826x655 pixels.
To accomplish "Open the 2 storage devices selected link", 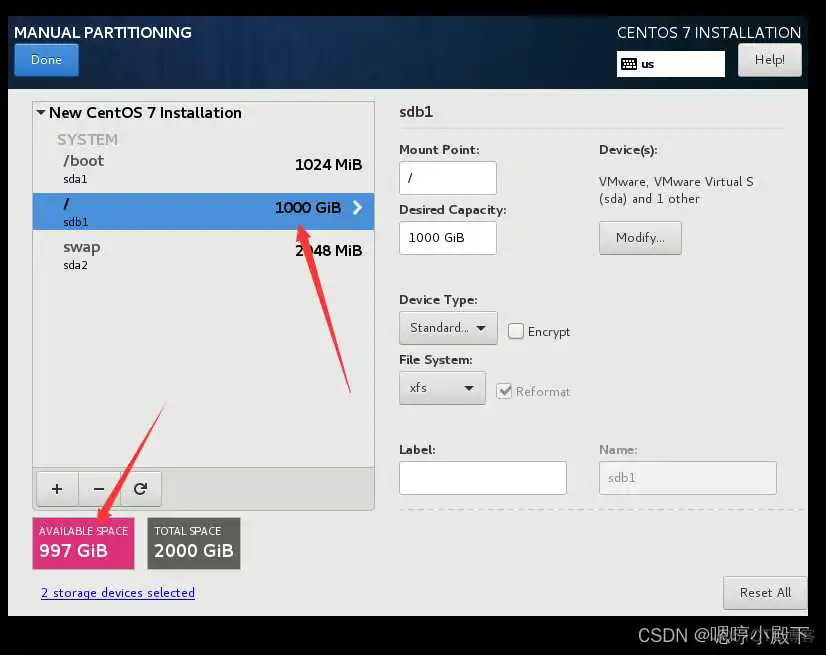I will pos(117,593).
